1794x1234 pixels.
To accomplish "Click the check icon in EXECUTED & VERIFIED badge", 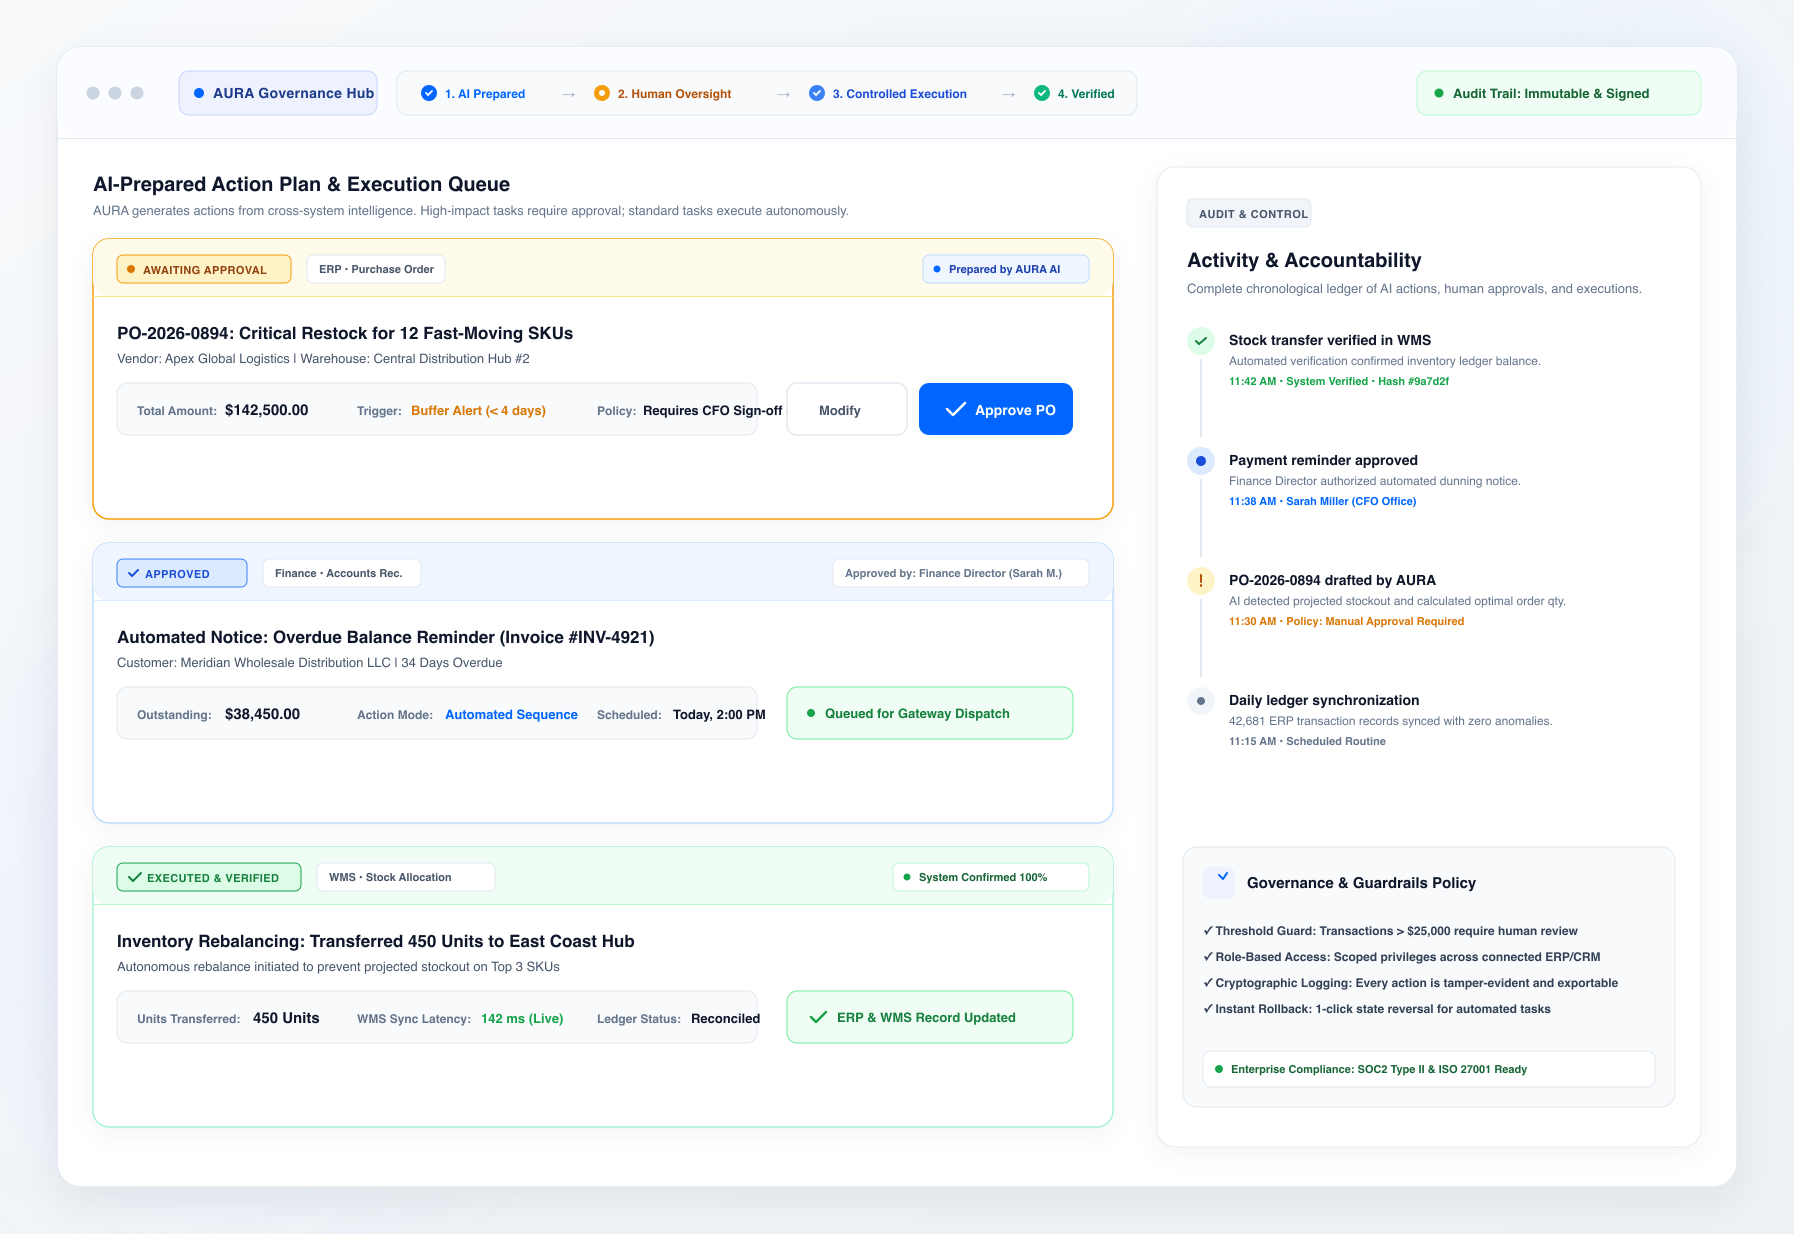I will [x=135, y=877].
